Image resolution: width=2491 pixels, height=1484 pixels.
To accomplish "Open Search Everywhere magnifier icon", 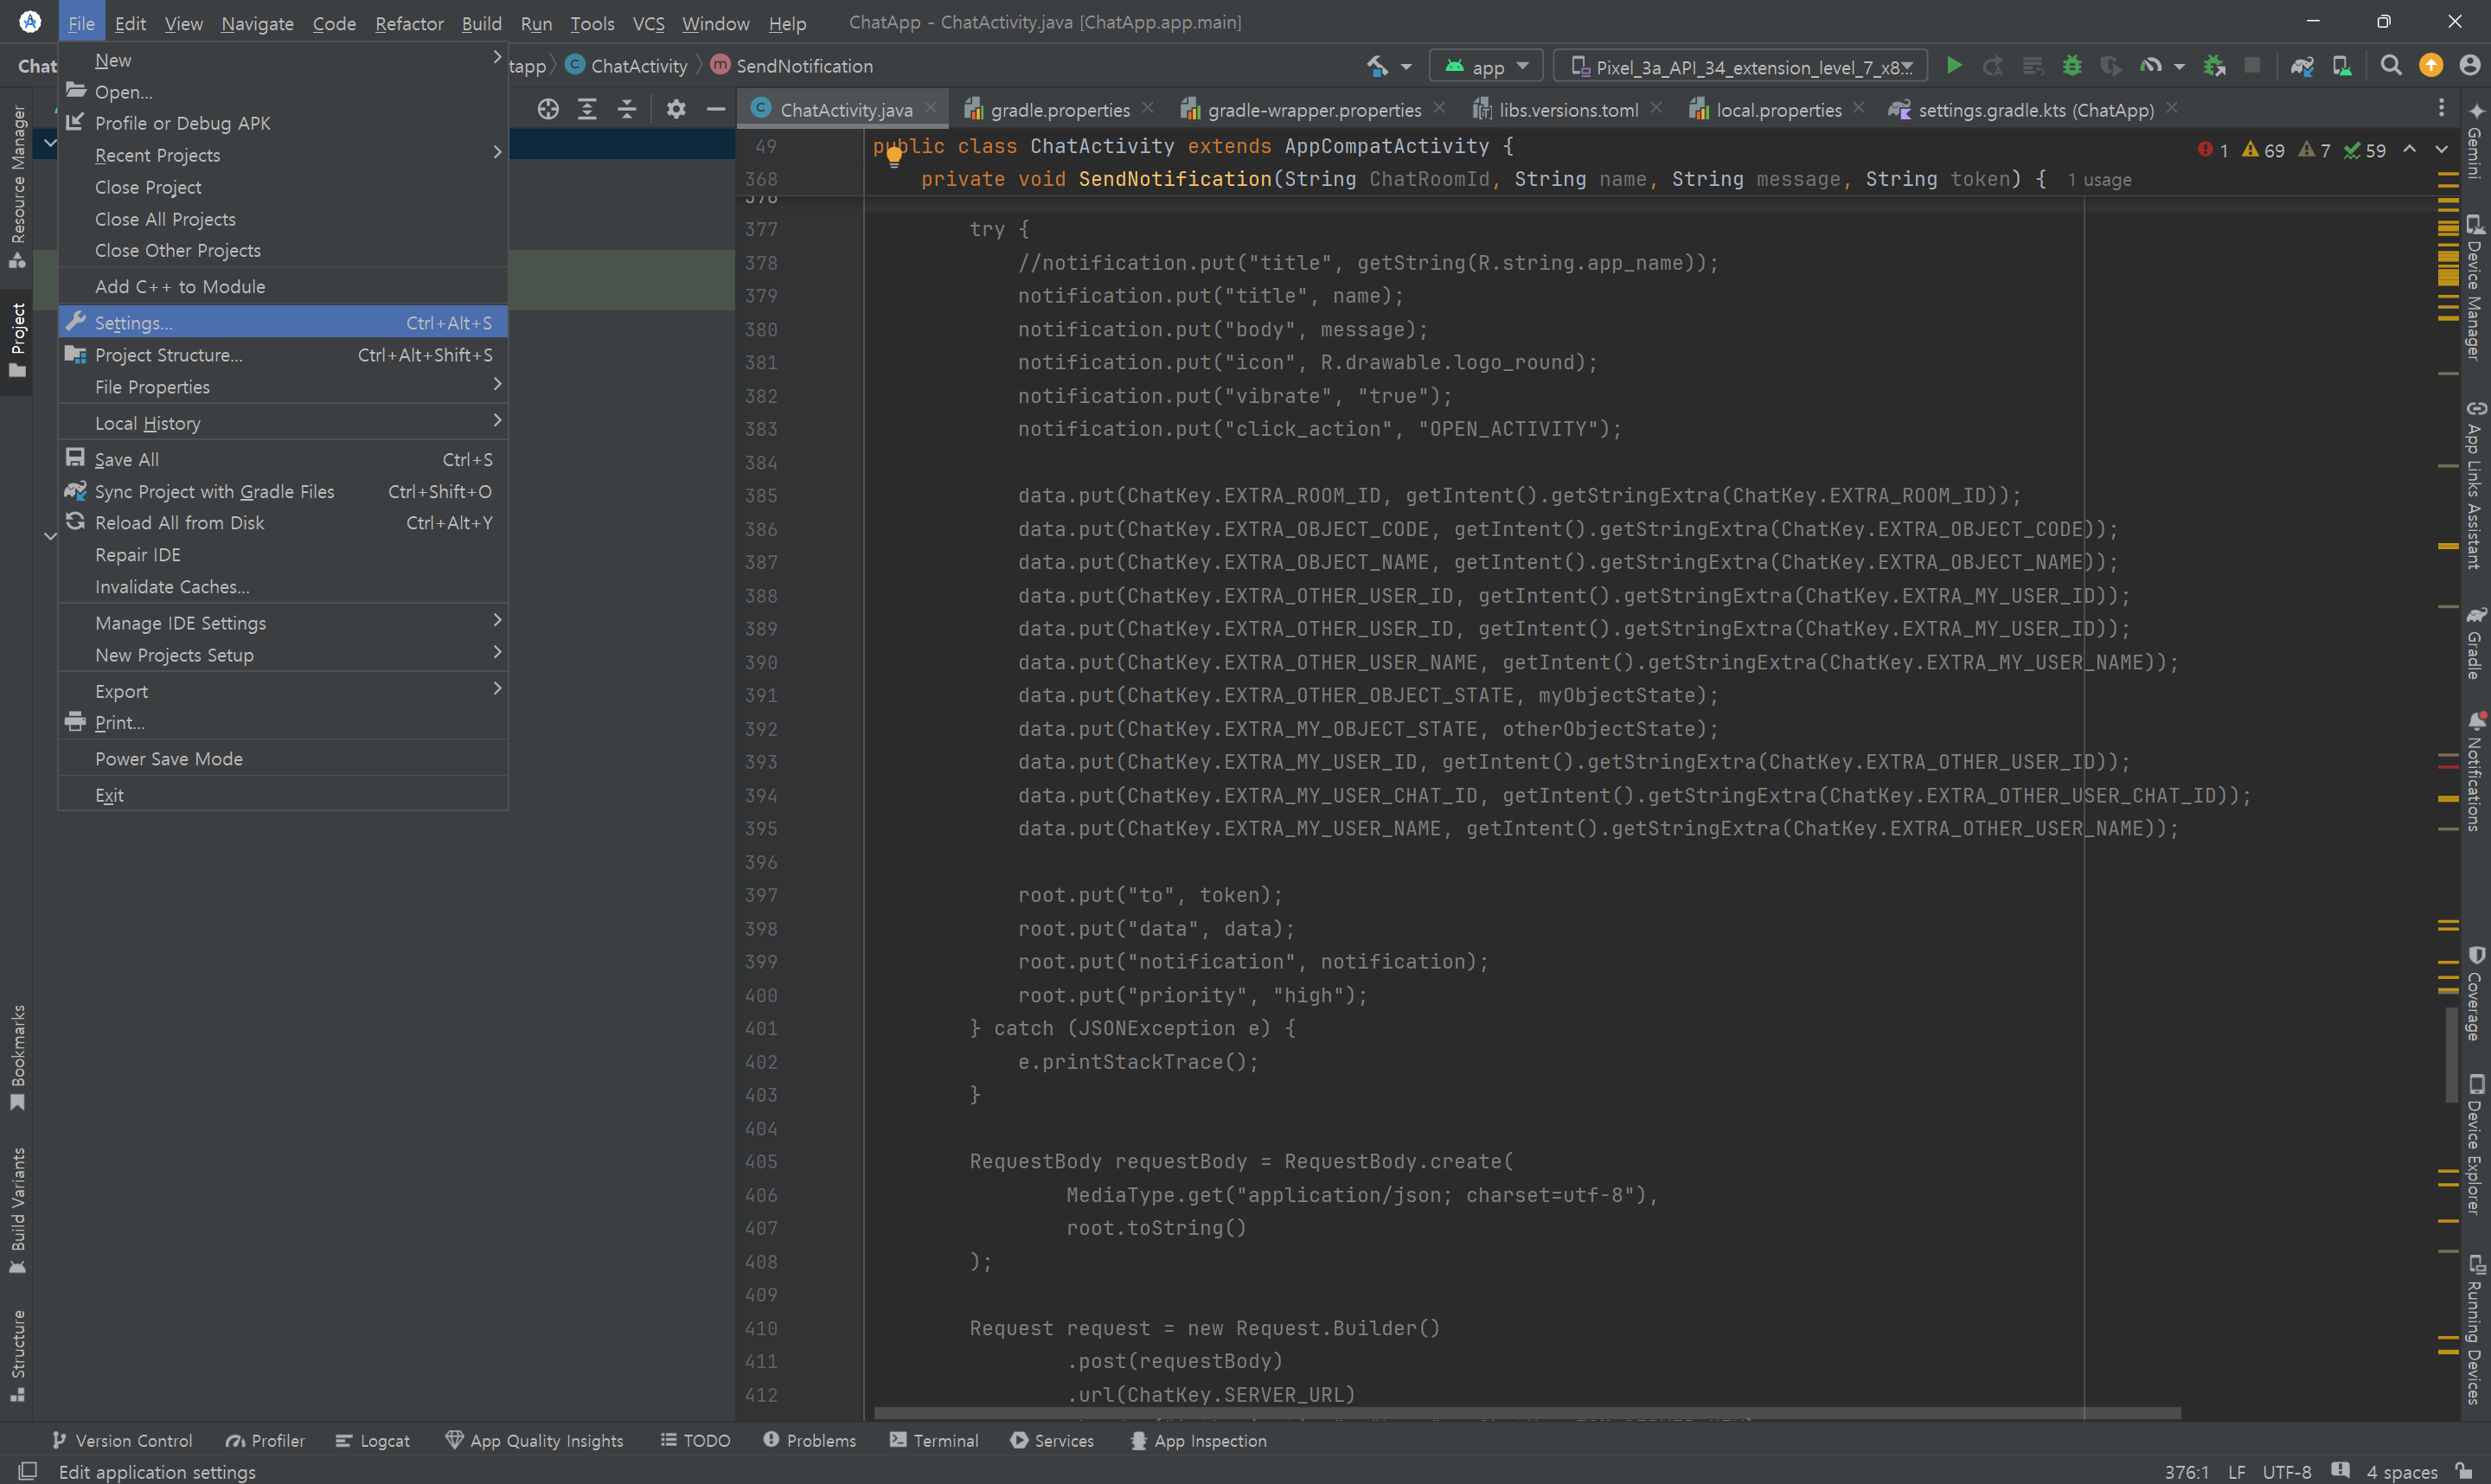I will (x=2391, y=66).
